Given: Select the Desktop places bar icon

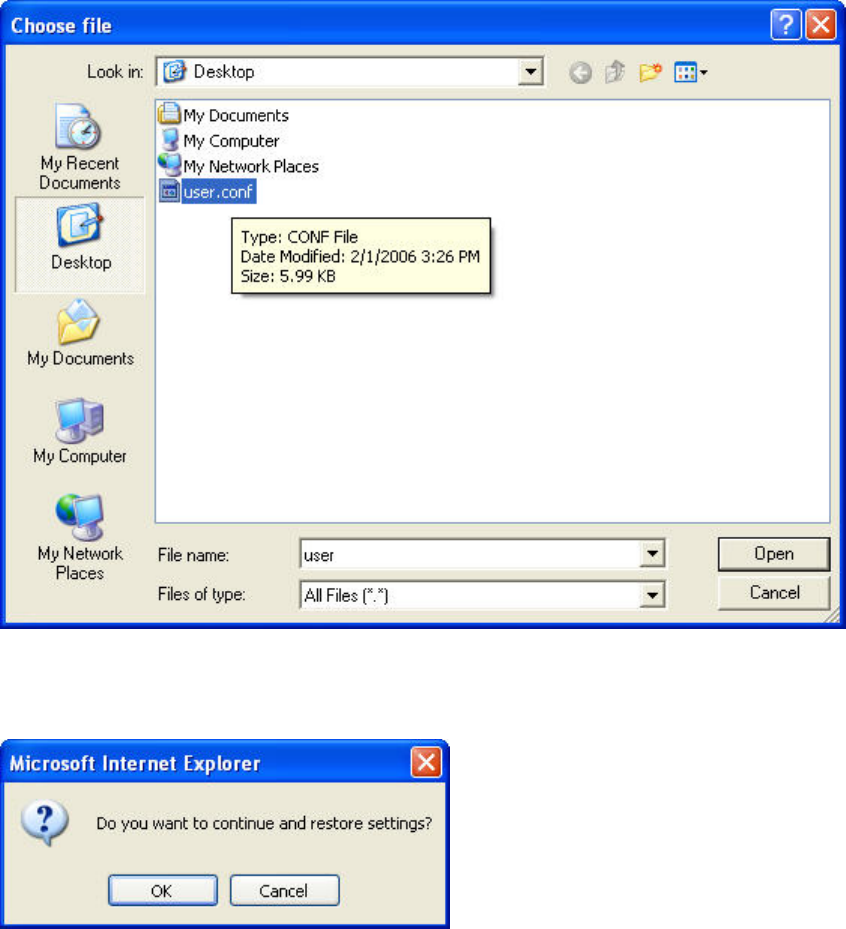Looking at the screenshot, I should click(x=80, y=244).
